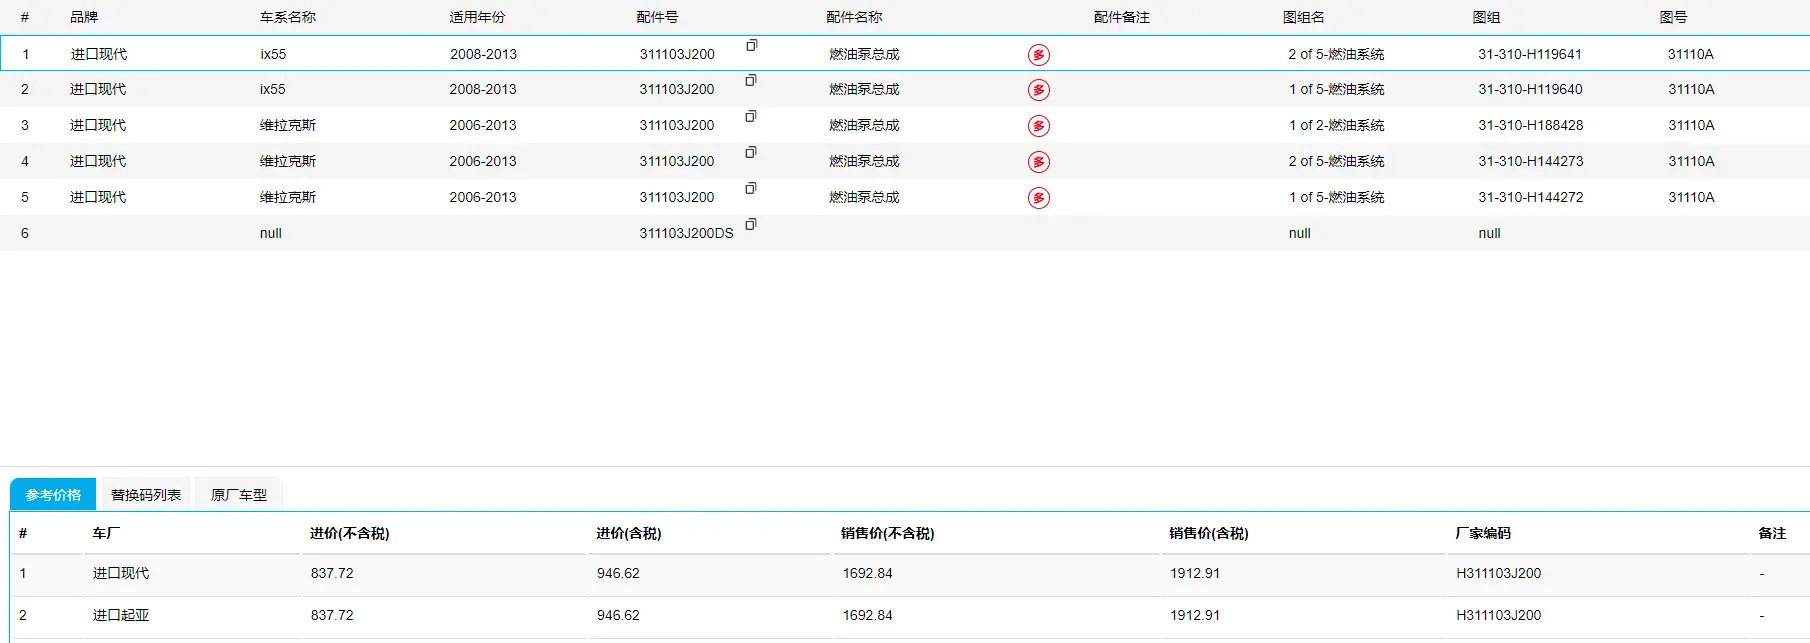Click red 多 badge in row 5
Image resolution: width=1810 pixels, height=643 pixels.
click(1039, 198)
